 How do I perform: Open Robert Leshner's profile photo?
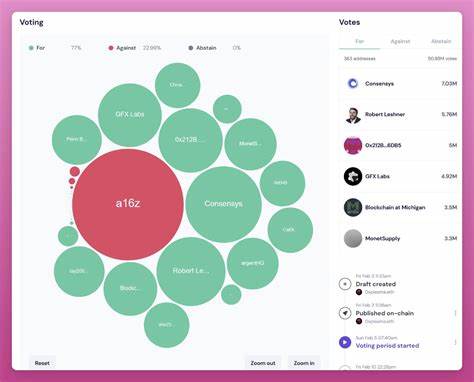pos(353,114)
